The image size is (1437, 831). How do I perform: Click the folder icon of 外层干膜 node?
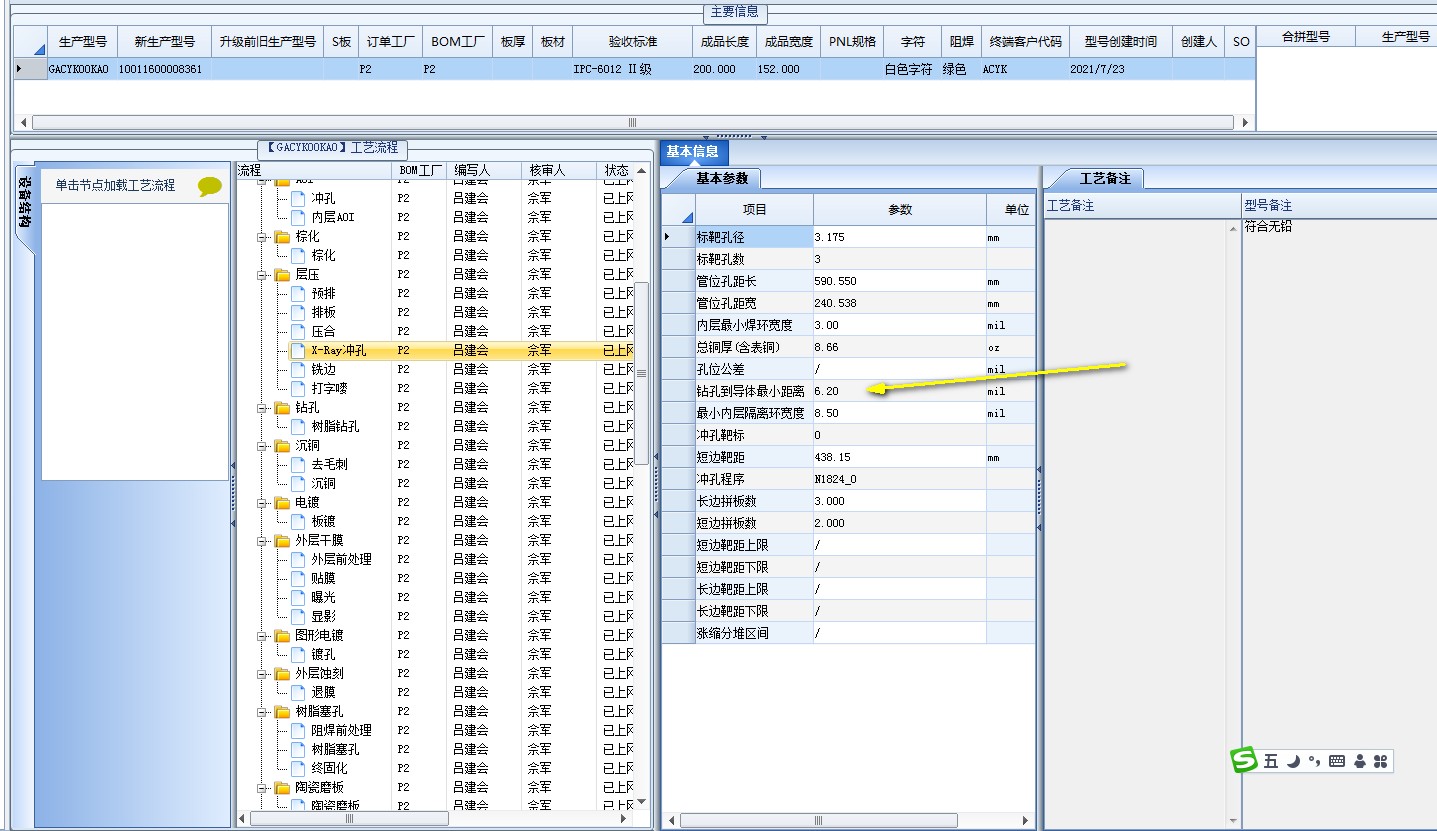pos(282,541)
